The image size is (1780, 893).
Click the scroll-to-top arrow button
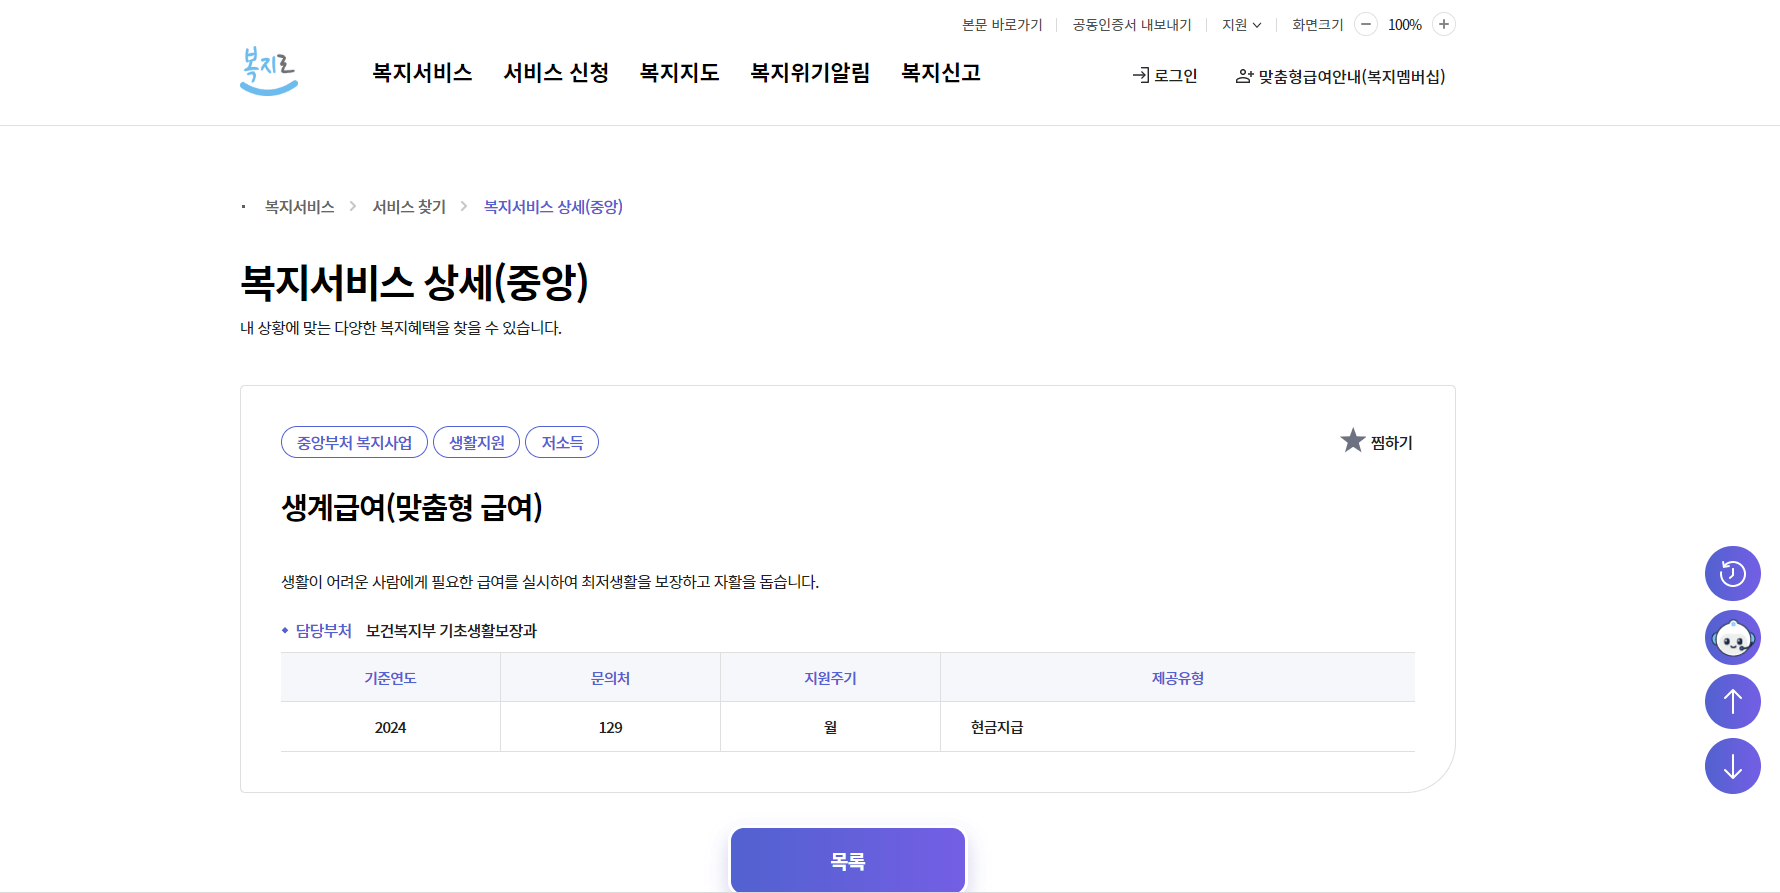click(1732, 701)
